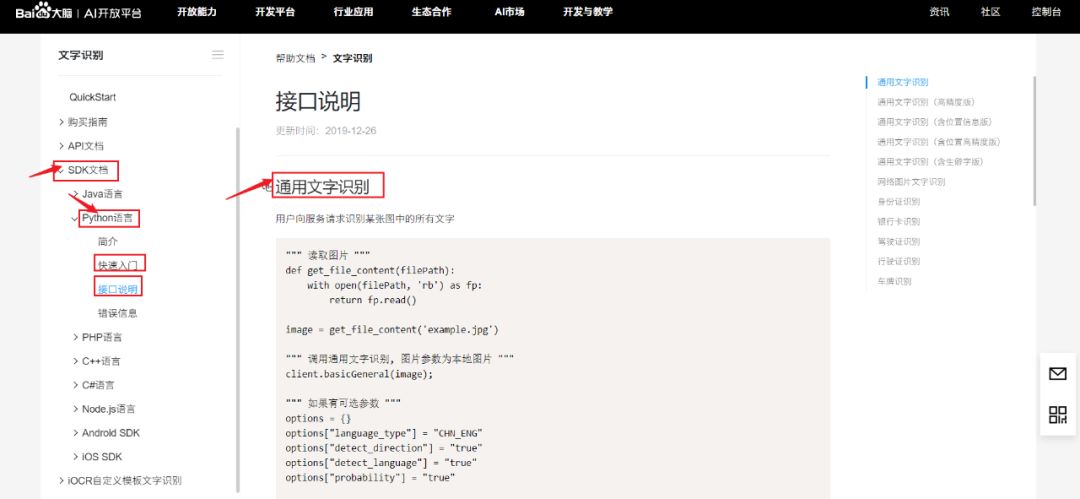Click the client.basicGeneral(image) code line
The height and width of the screenshot is (499, 1080).
tap(359, 374)
